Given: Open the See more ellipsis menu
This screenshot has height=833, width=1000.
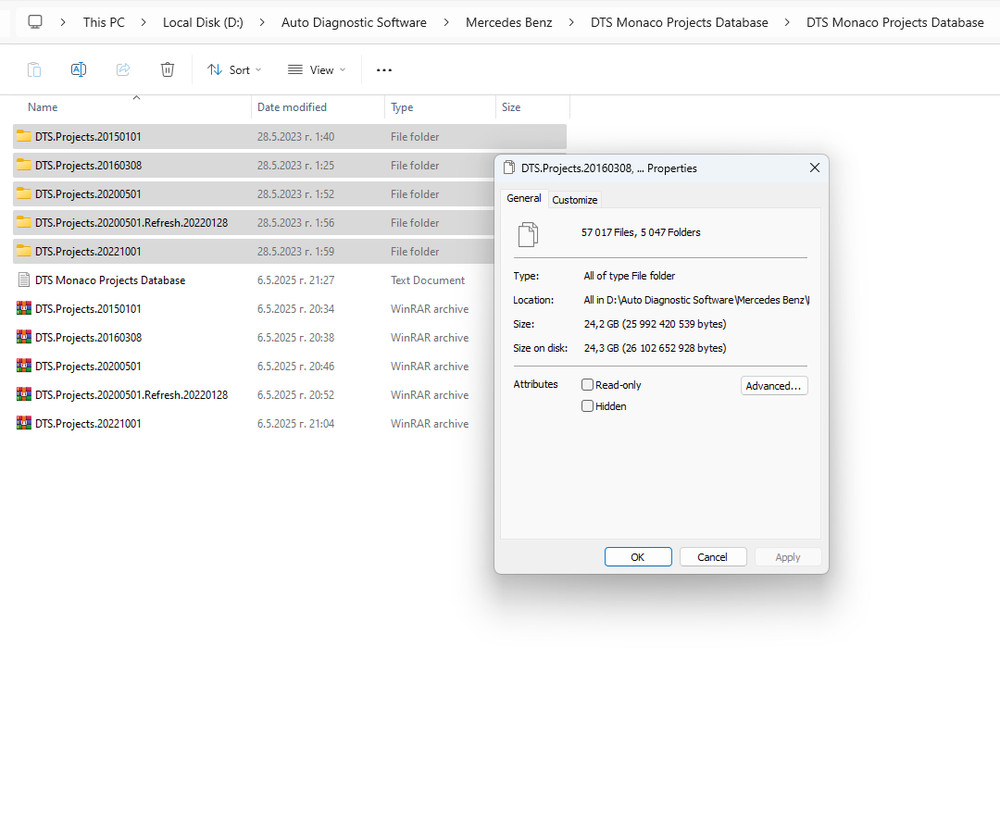Looking at the screenshot, I should [384, 70].
